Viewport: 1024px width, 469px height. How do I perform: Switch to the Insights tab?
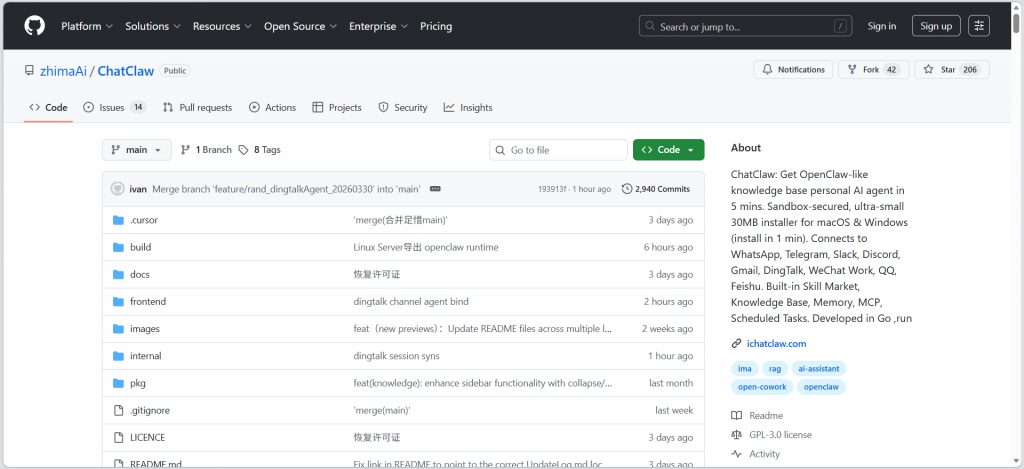point(468,107)
